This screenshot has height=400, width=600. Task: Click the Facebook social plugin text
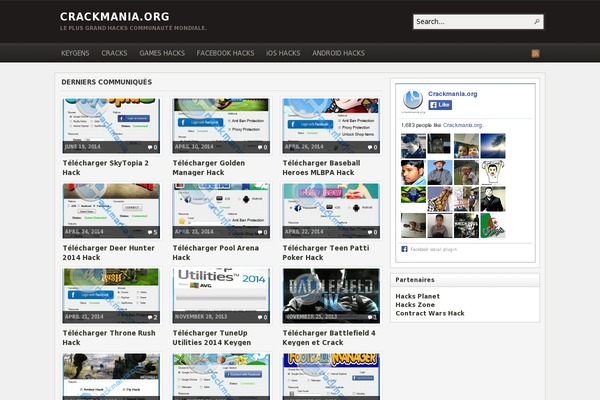pos(434,249)
